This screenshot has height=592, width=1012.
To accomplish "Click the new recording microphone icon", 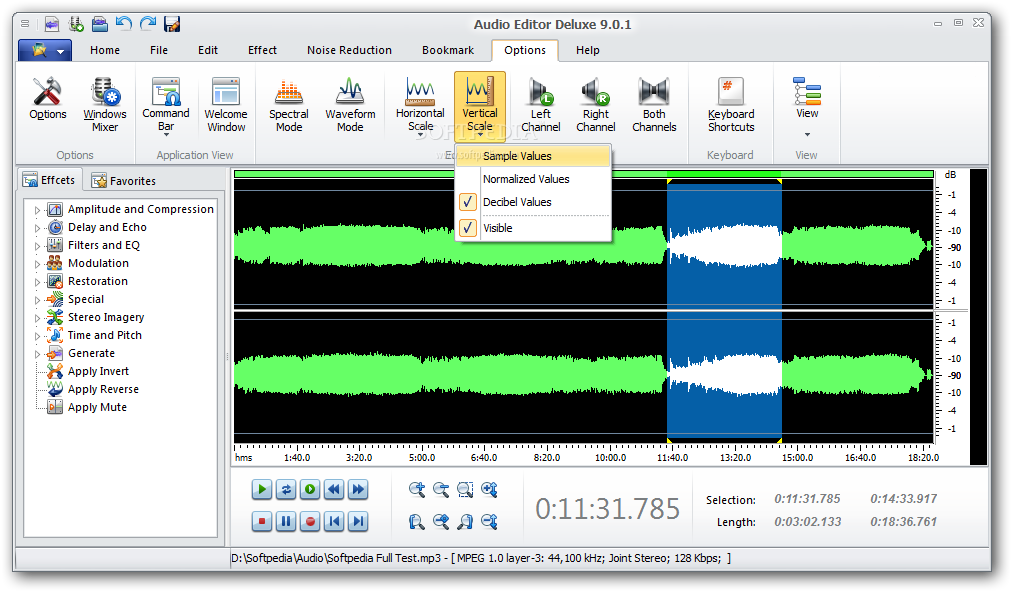I will click(76, 25).
